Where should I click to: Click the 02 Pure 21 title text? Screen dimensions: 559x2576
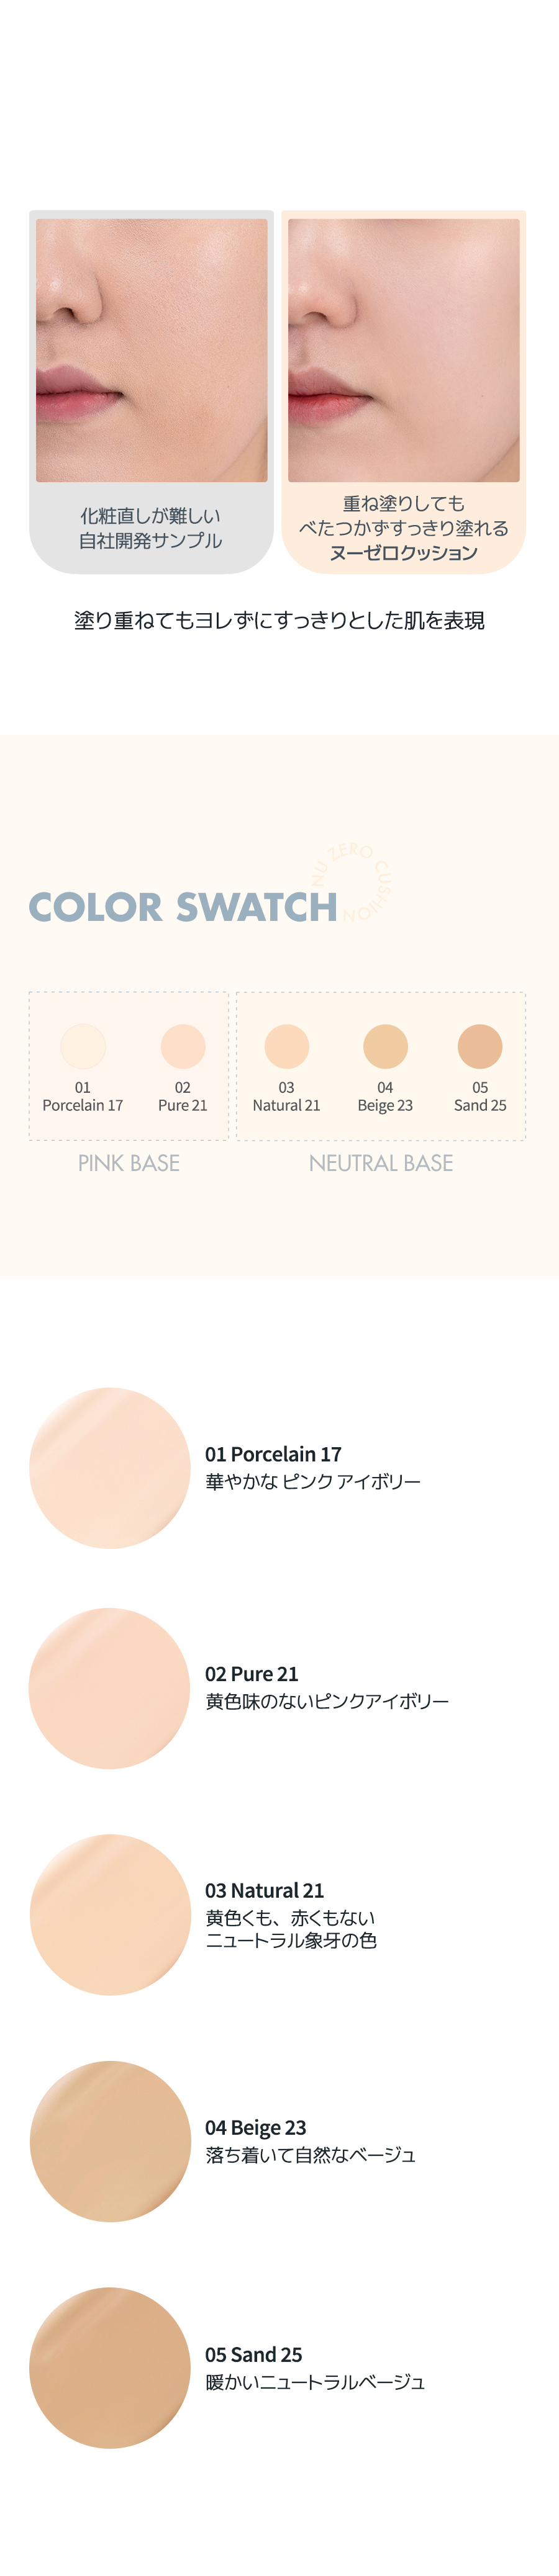(x=252, y=1674)
